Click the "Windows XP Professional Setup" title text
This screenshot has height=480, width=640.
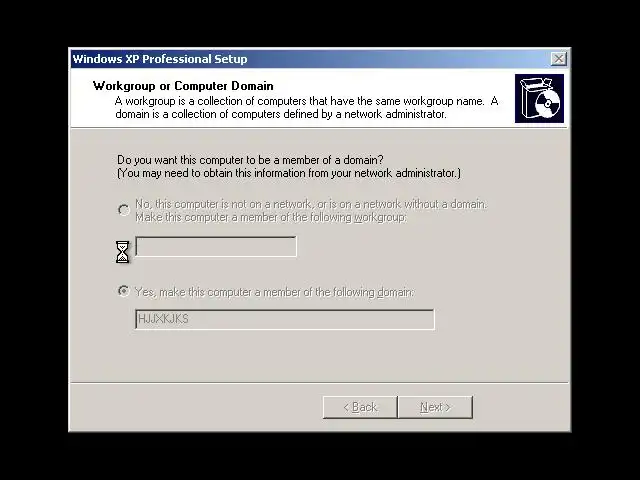tap(160, 59)
